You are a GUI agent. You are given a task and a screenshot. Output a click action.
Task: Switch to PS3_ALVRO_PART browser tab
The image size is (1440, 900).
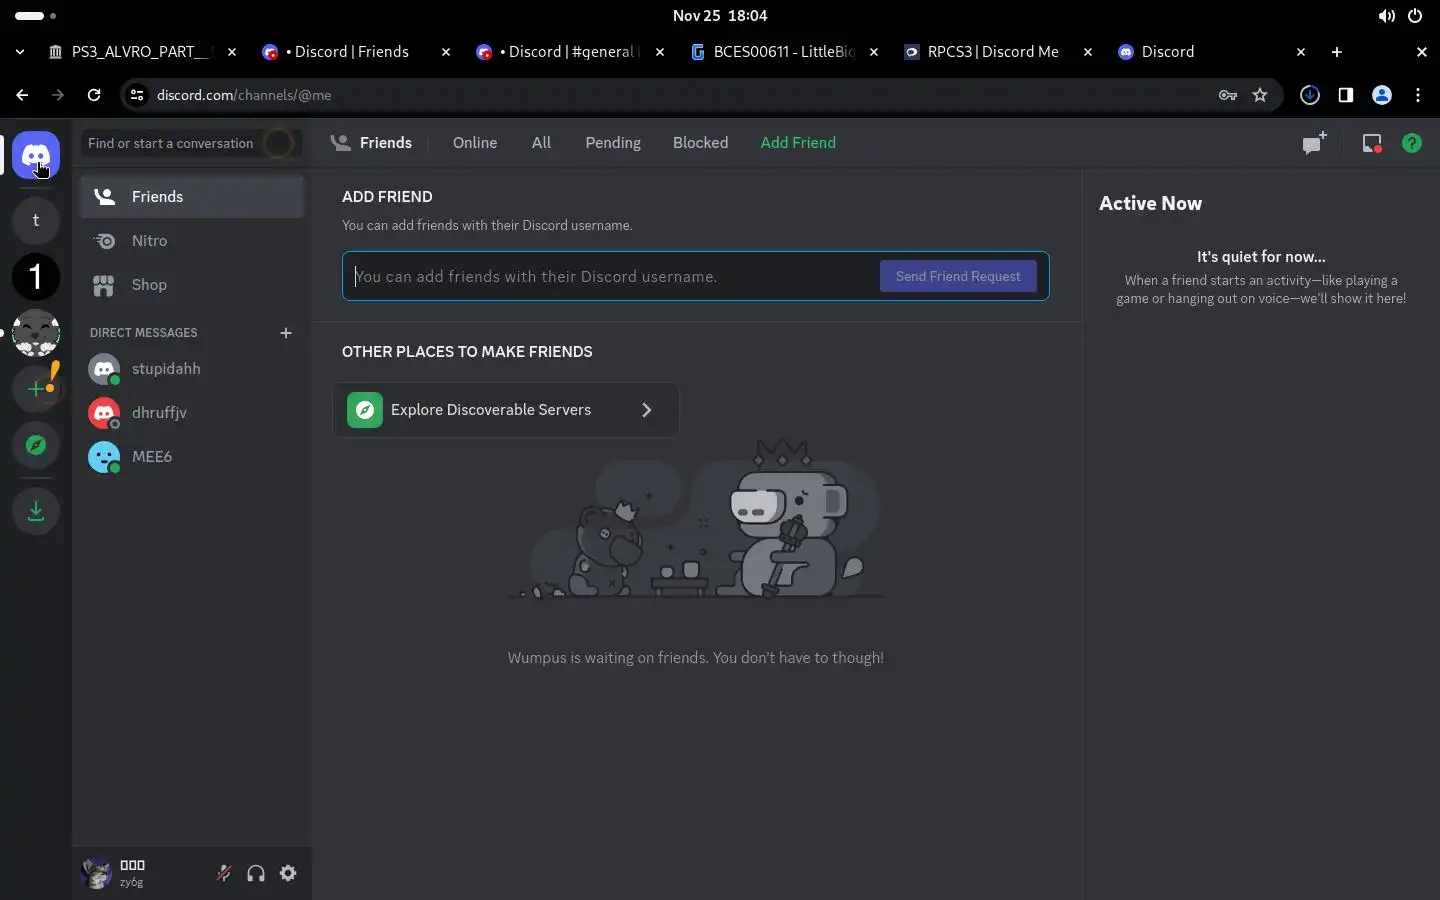click(x=140, y=52)
